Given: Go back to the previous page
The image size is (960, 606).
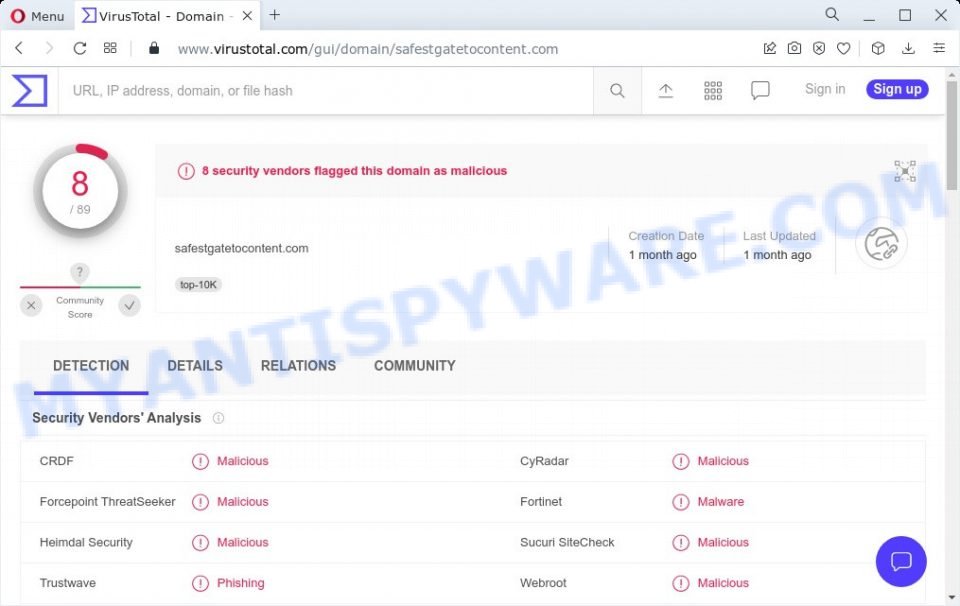Looking at the screenshot, I should (20, 48).
